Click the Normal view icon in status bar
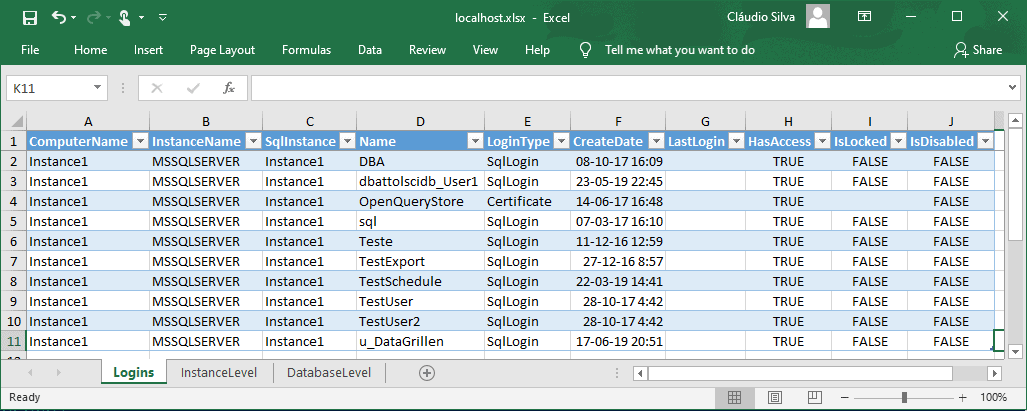The width and height of the screenshot is (1027, 411). coord(734,397)
